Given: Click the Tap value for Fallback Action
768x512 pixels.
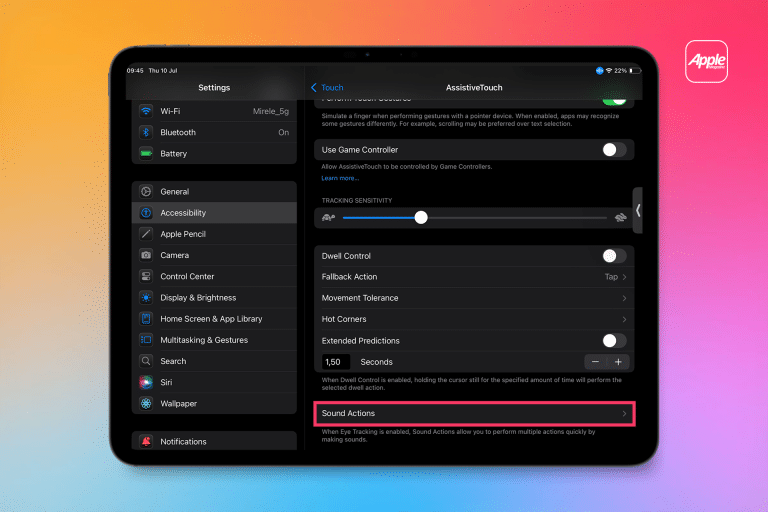Looking at the screenshot, I should pyautogui.click(x=611, y=277).
